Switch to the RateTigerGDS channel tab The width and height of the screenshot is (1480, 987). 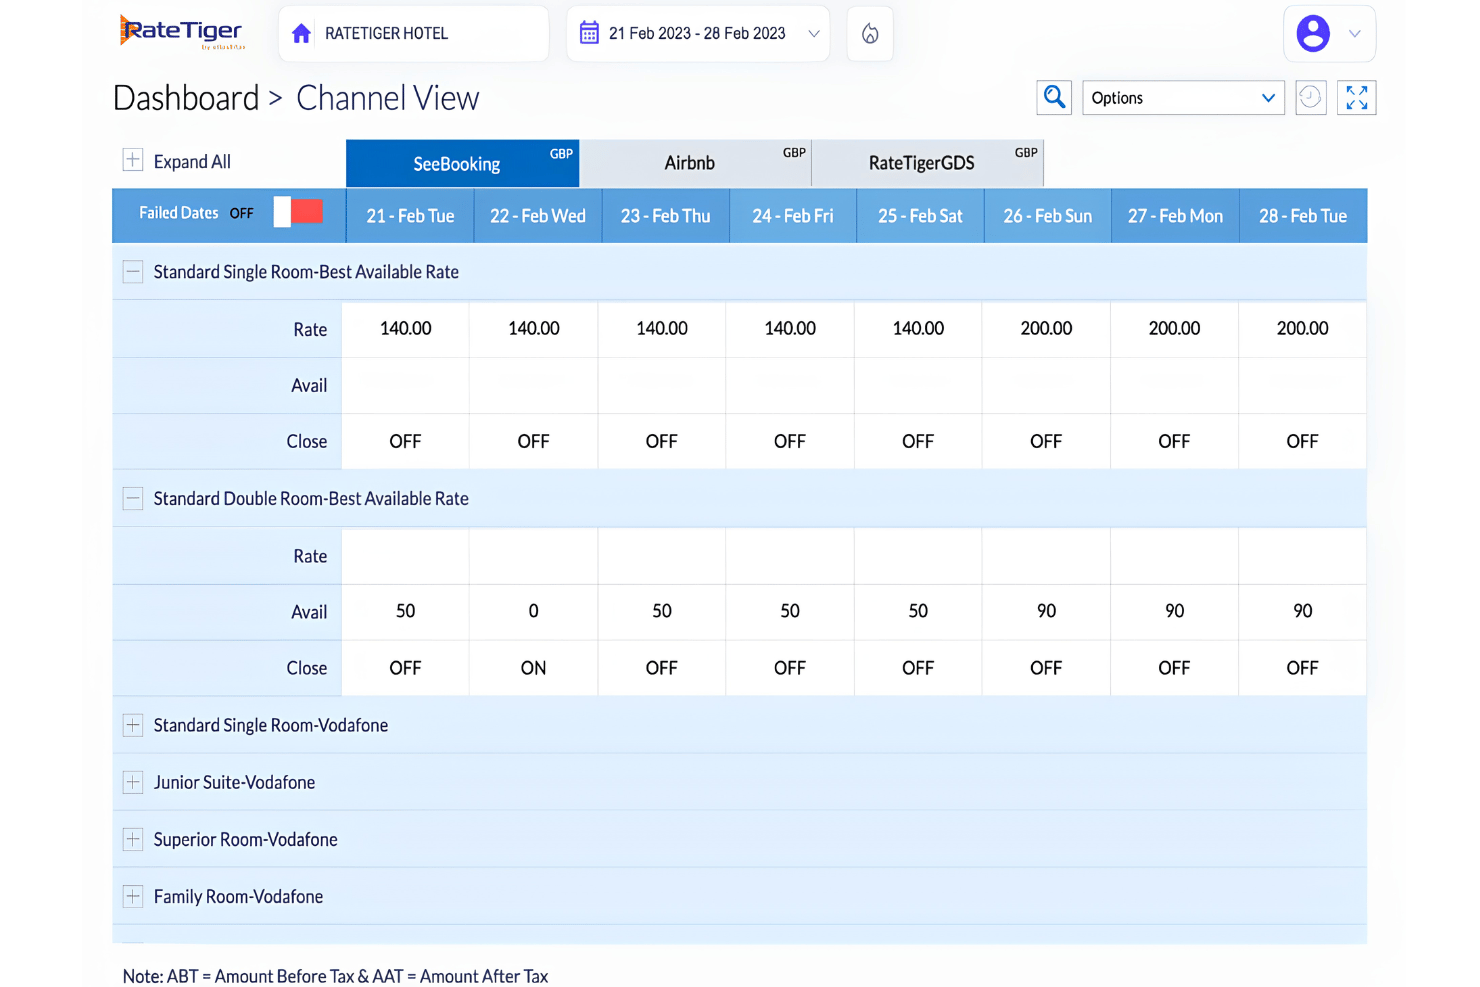pyautogui.click(x=927, y=163)
